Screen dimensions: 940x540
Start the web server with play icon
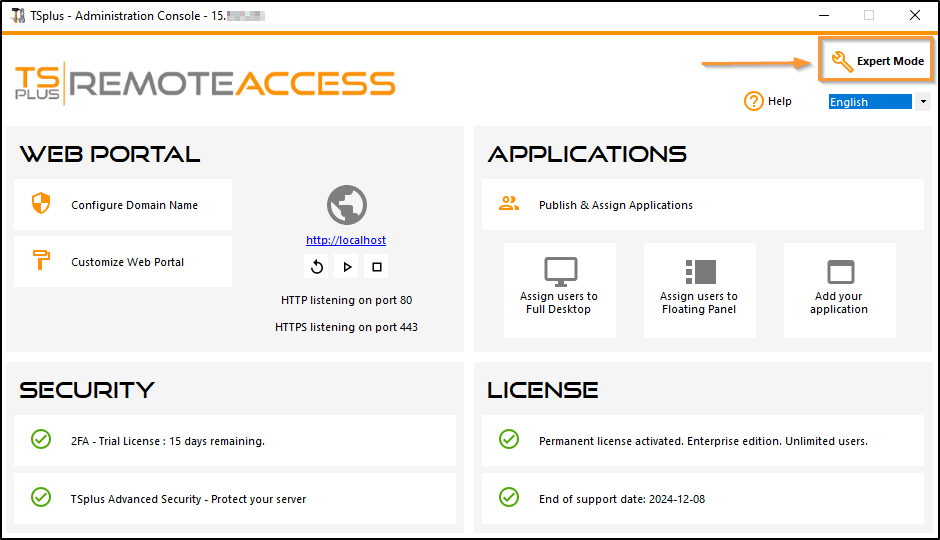click(347, 266)
